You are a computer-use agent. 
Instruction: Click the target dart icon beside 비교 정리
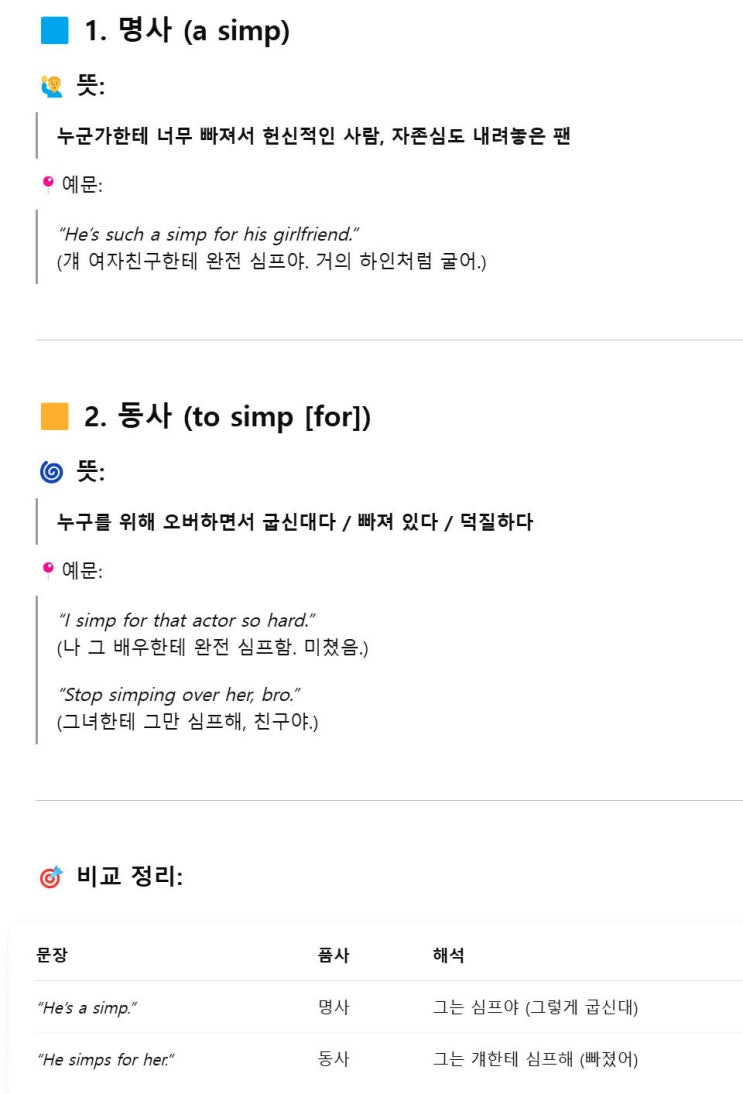pos(50,878)
